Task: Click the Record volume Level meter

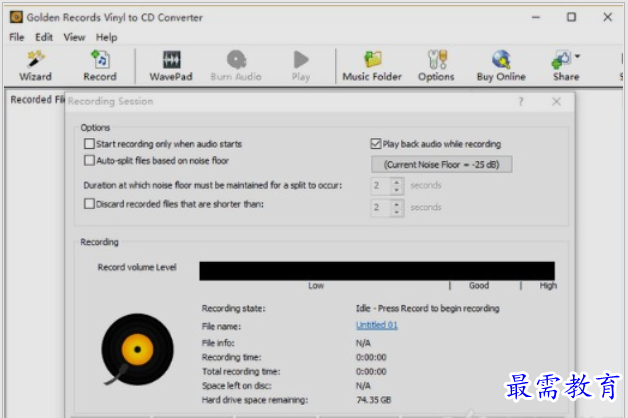Action: pos(376,270)
